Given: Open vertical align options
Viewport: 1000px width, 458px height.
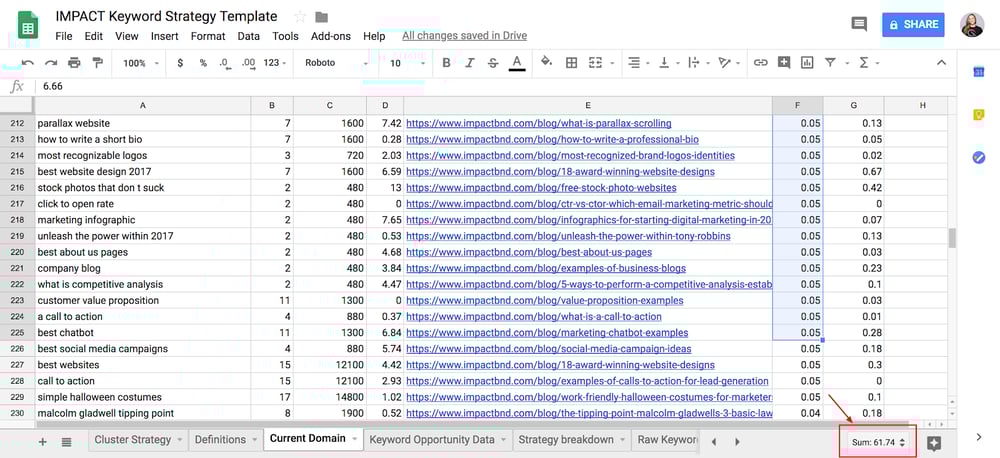Looking at the screenshot, I should (664, 63).
